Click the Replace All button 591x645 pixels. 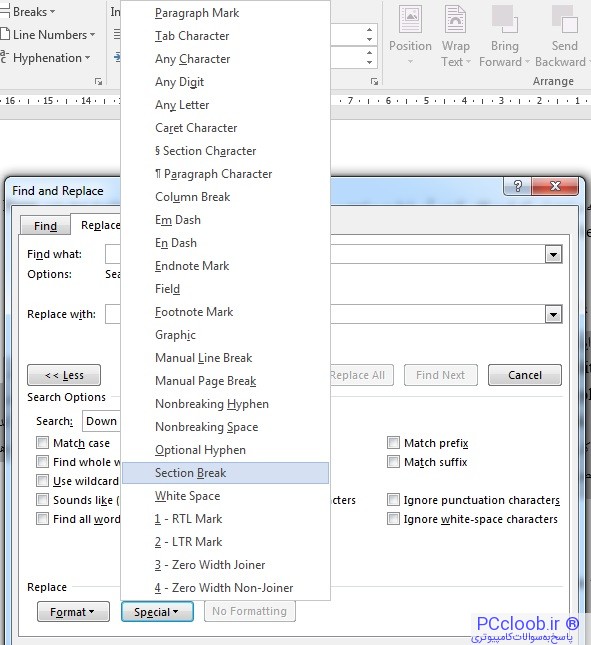pos(361,375)
